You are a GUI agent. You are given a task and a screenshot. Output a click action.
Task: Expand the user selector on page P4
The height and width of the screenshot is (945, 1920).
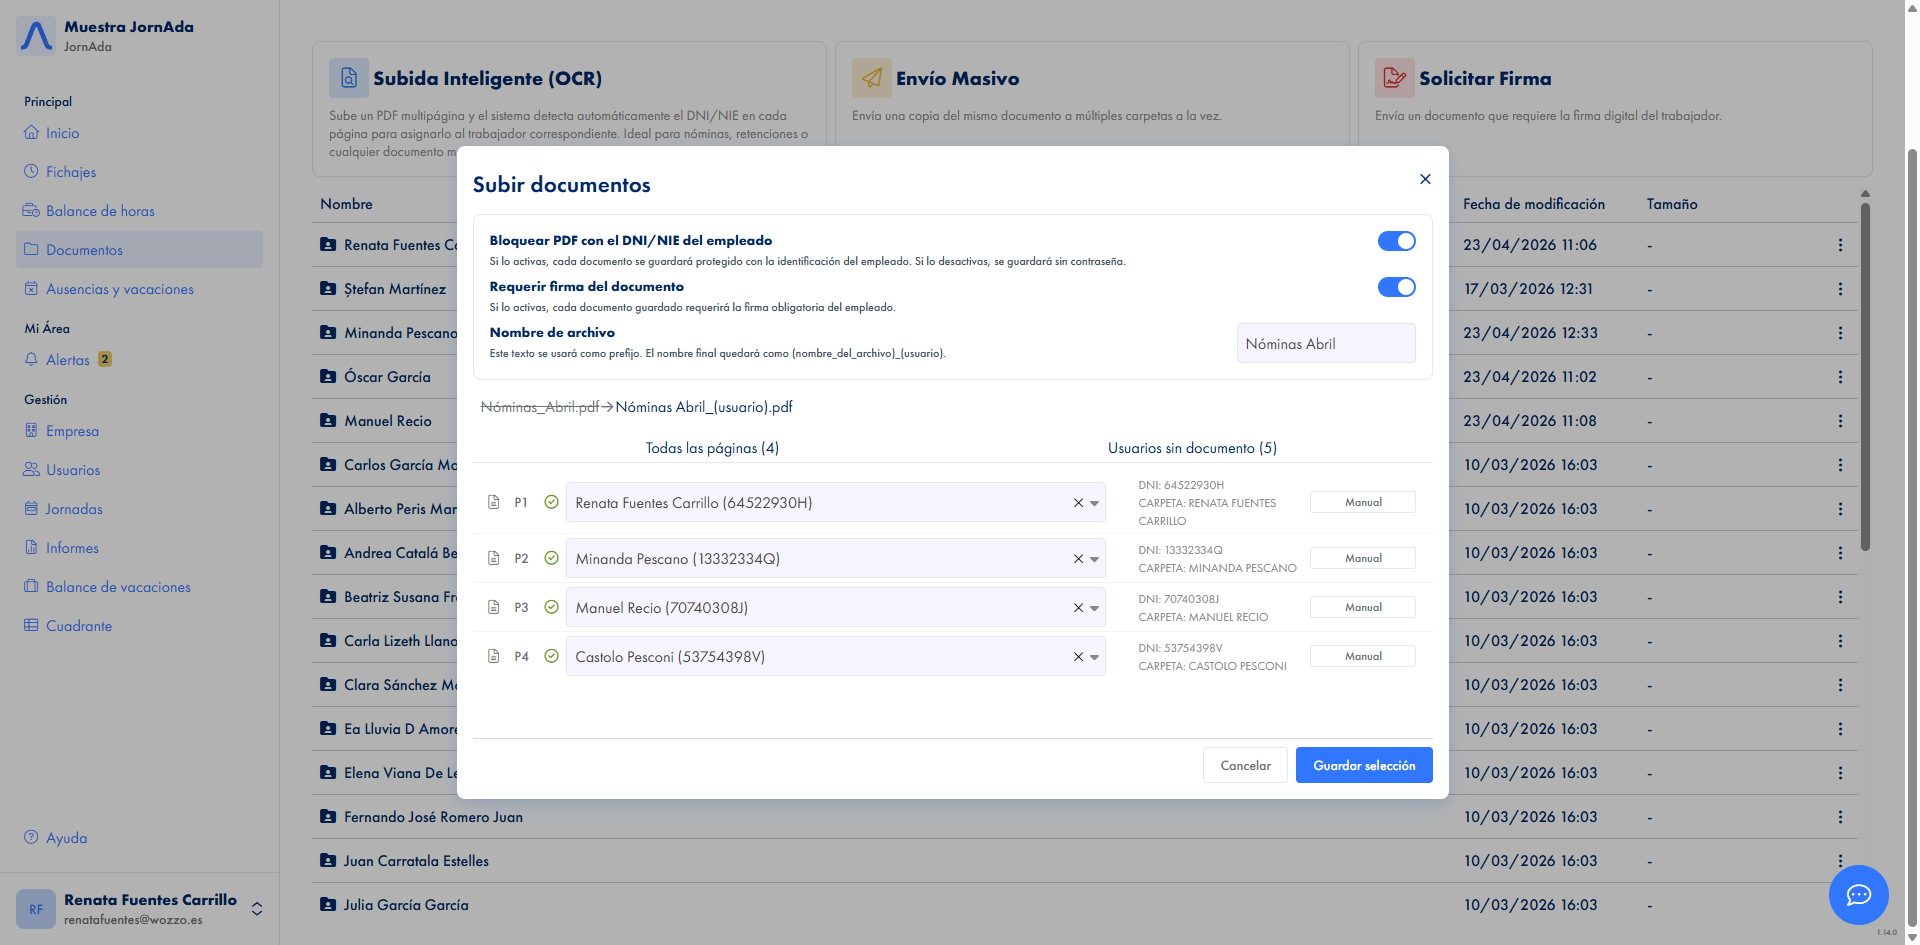1093,656
